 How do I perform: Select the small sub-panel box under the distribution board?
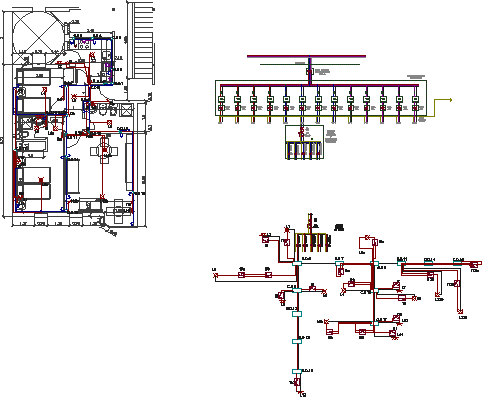pyautogui.click(x=305, y=142)
